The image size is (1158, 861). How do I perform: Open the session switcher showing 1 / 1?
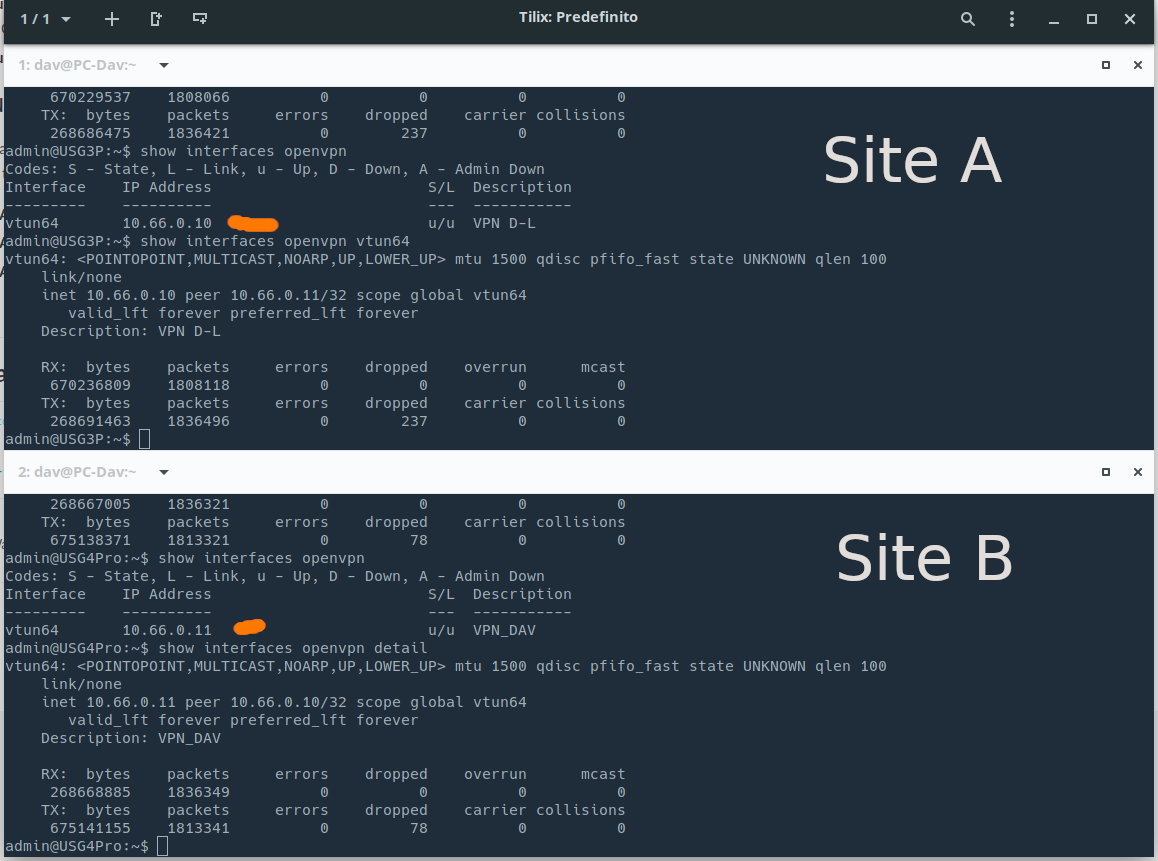(x=45, y=19)
